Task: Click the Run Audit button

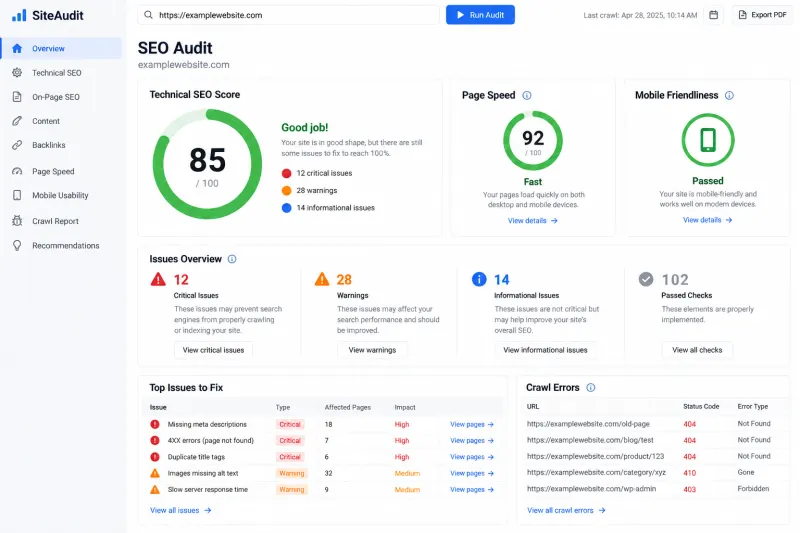Action: point(480,15)
